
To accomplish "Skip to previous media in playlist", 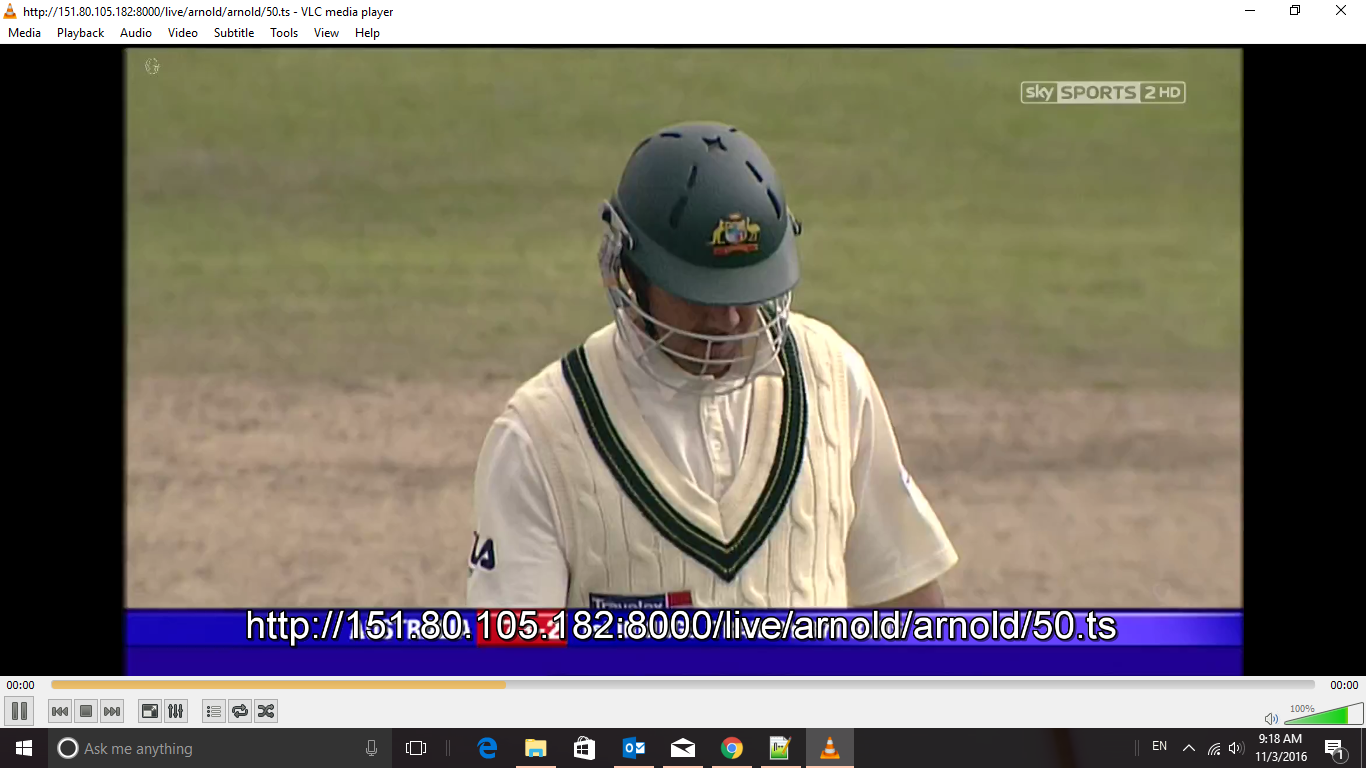I will [60, 711].
